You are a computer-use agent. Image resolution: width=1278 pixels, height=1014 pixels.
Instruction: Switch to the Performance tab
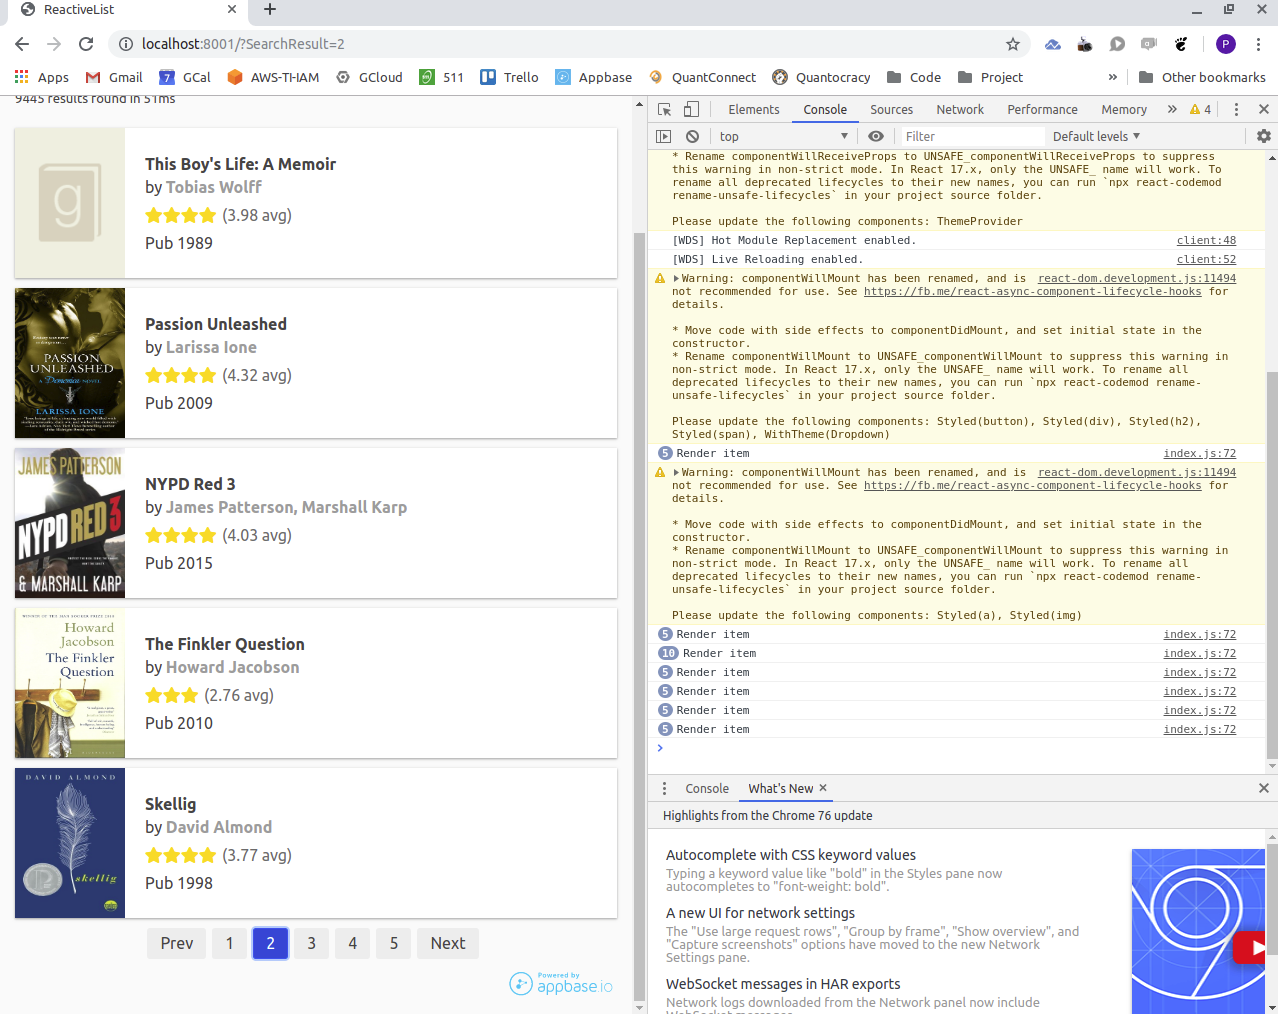[x=1042, y=109]
